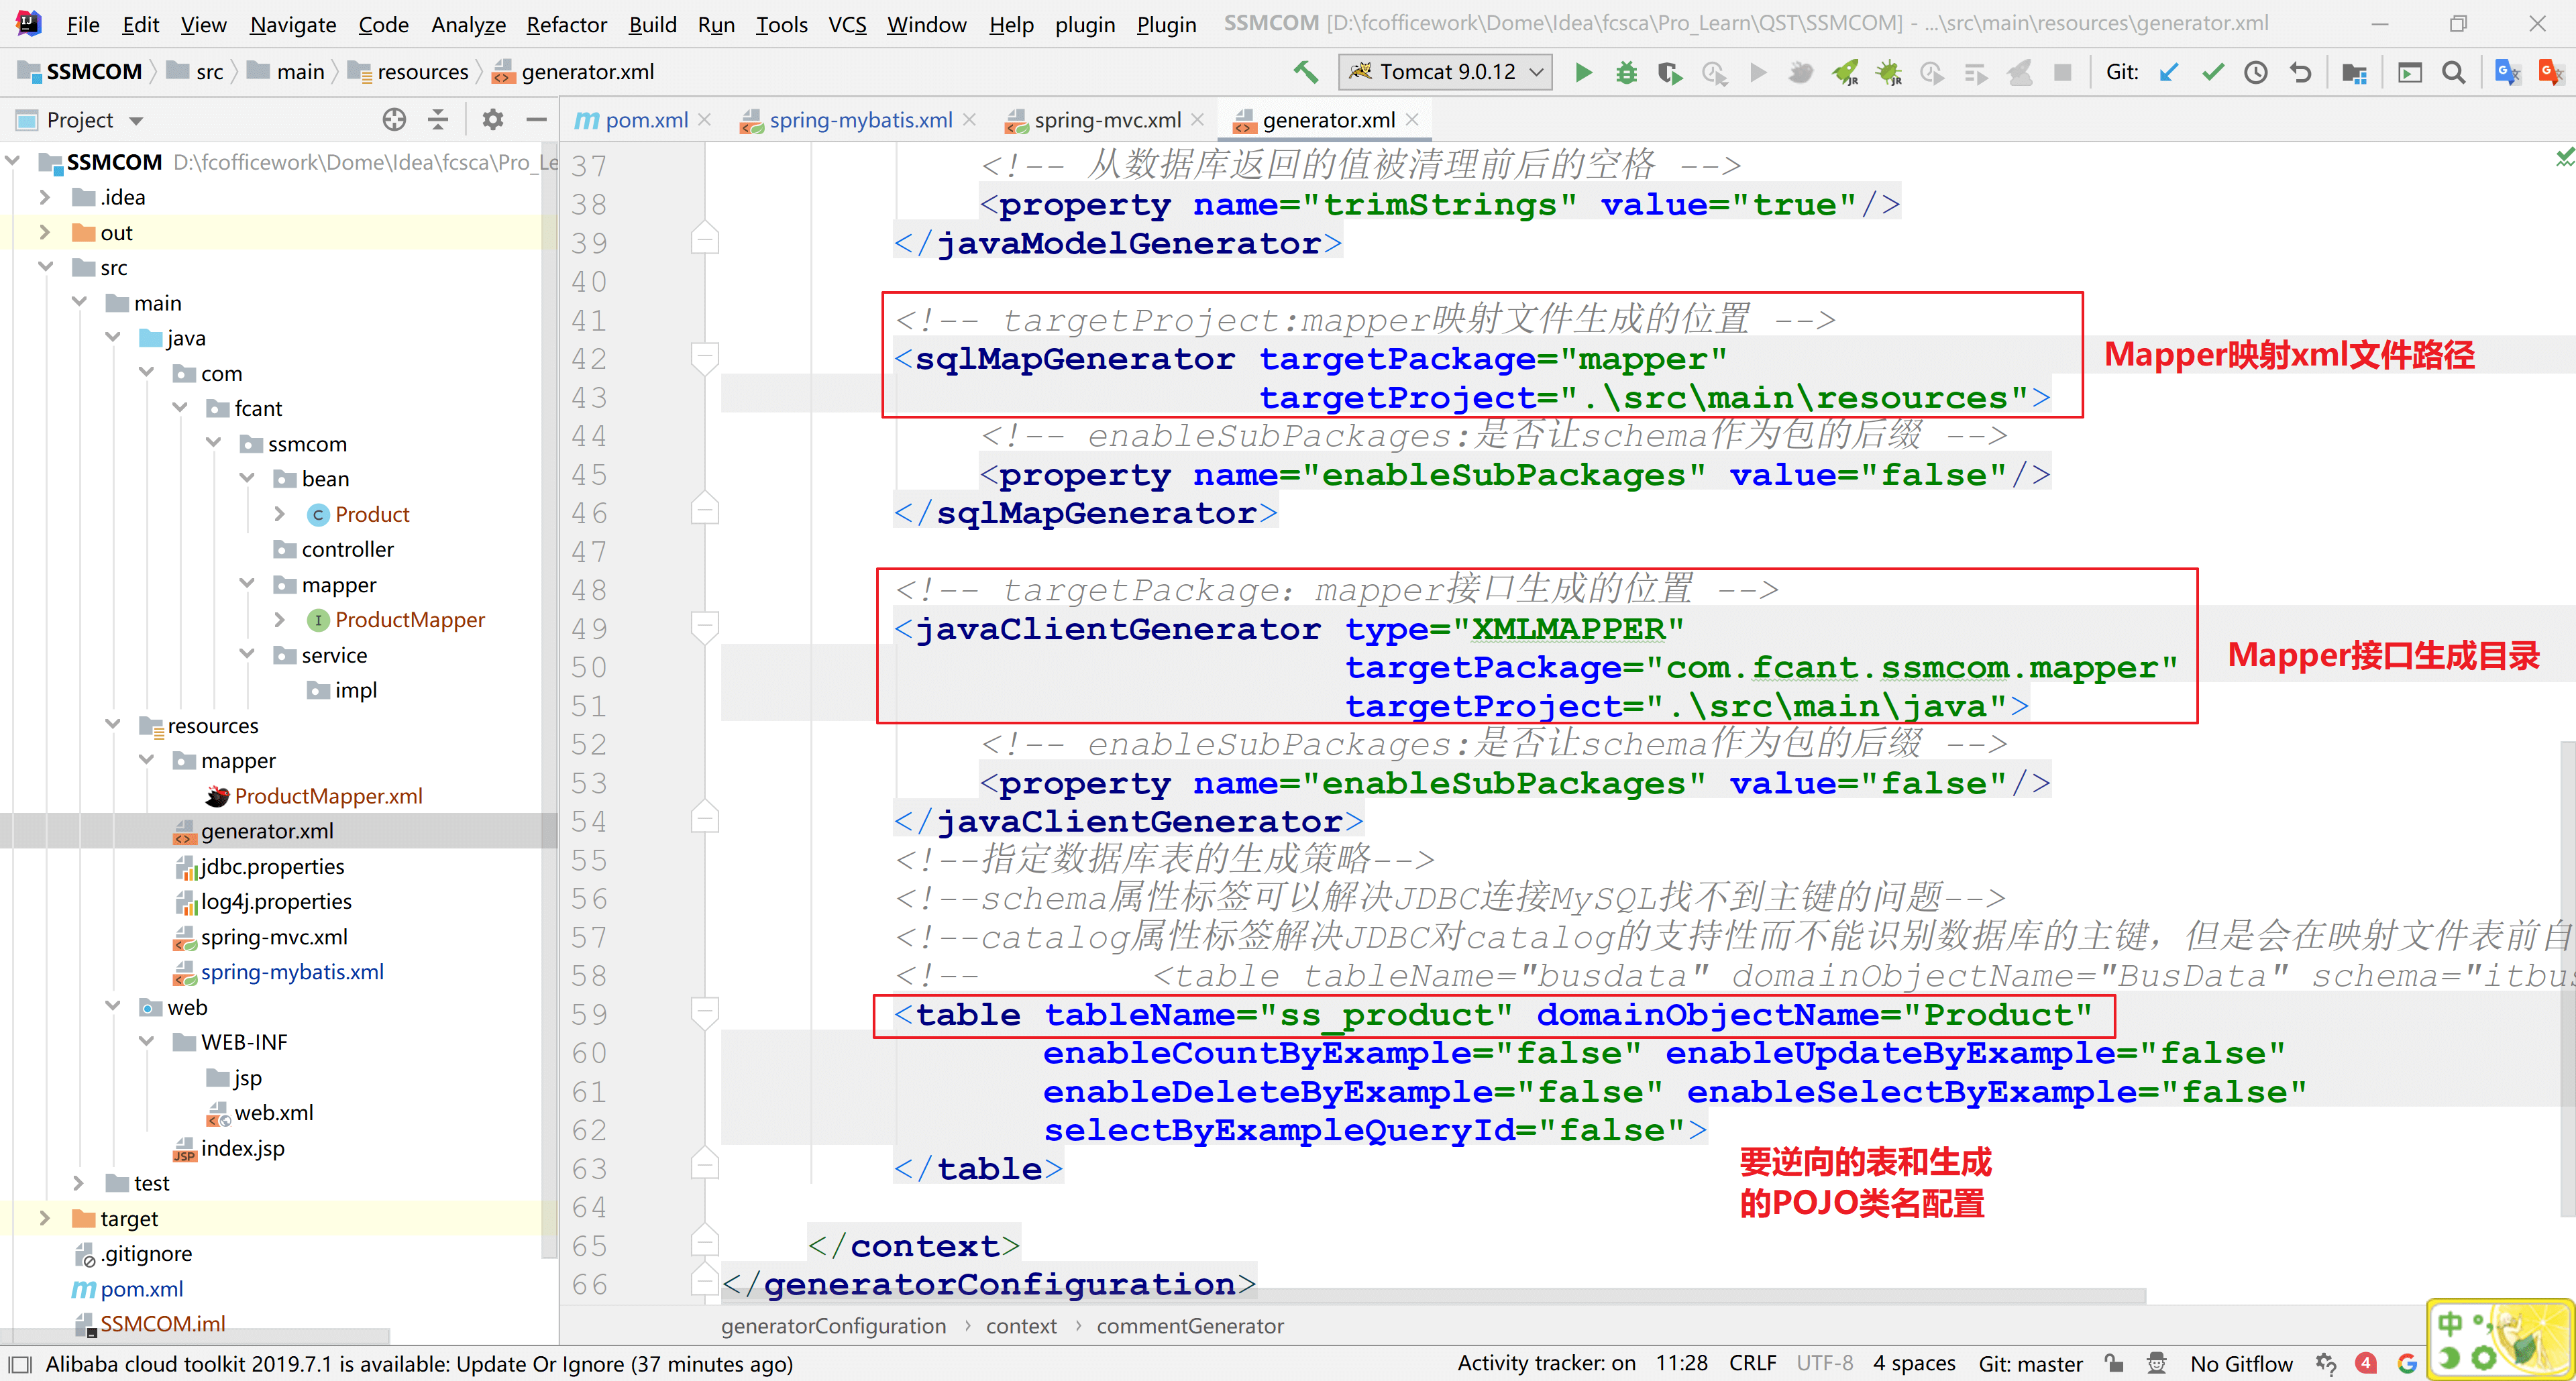Switch to spring-mybatis.xml tab
The width and height of the screenshot is (2576, 1381).
point(859,120)
